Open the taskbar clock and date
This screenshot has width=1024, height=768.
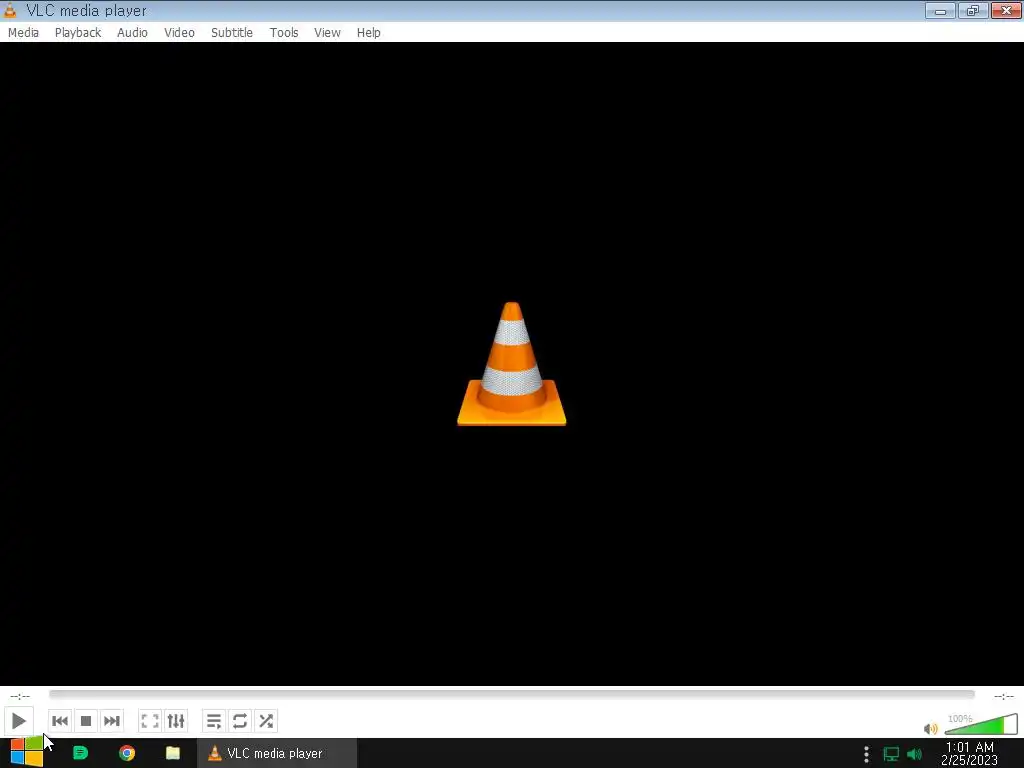(970, 753)
